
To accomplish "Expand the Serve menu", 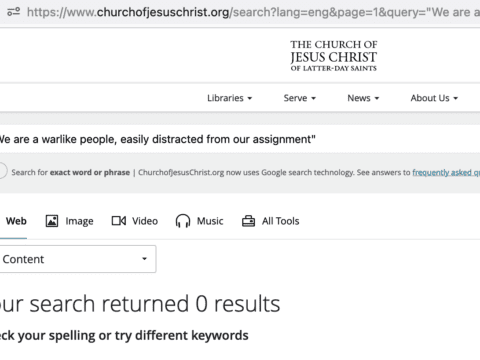I will pos(299,98).
